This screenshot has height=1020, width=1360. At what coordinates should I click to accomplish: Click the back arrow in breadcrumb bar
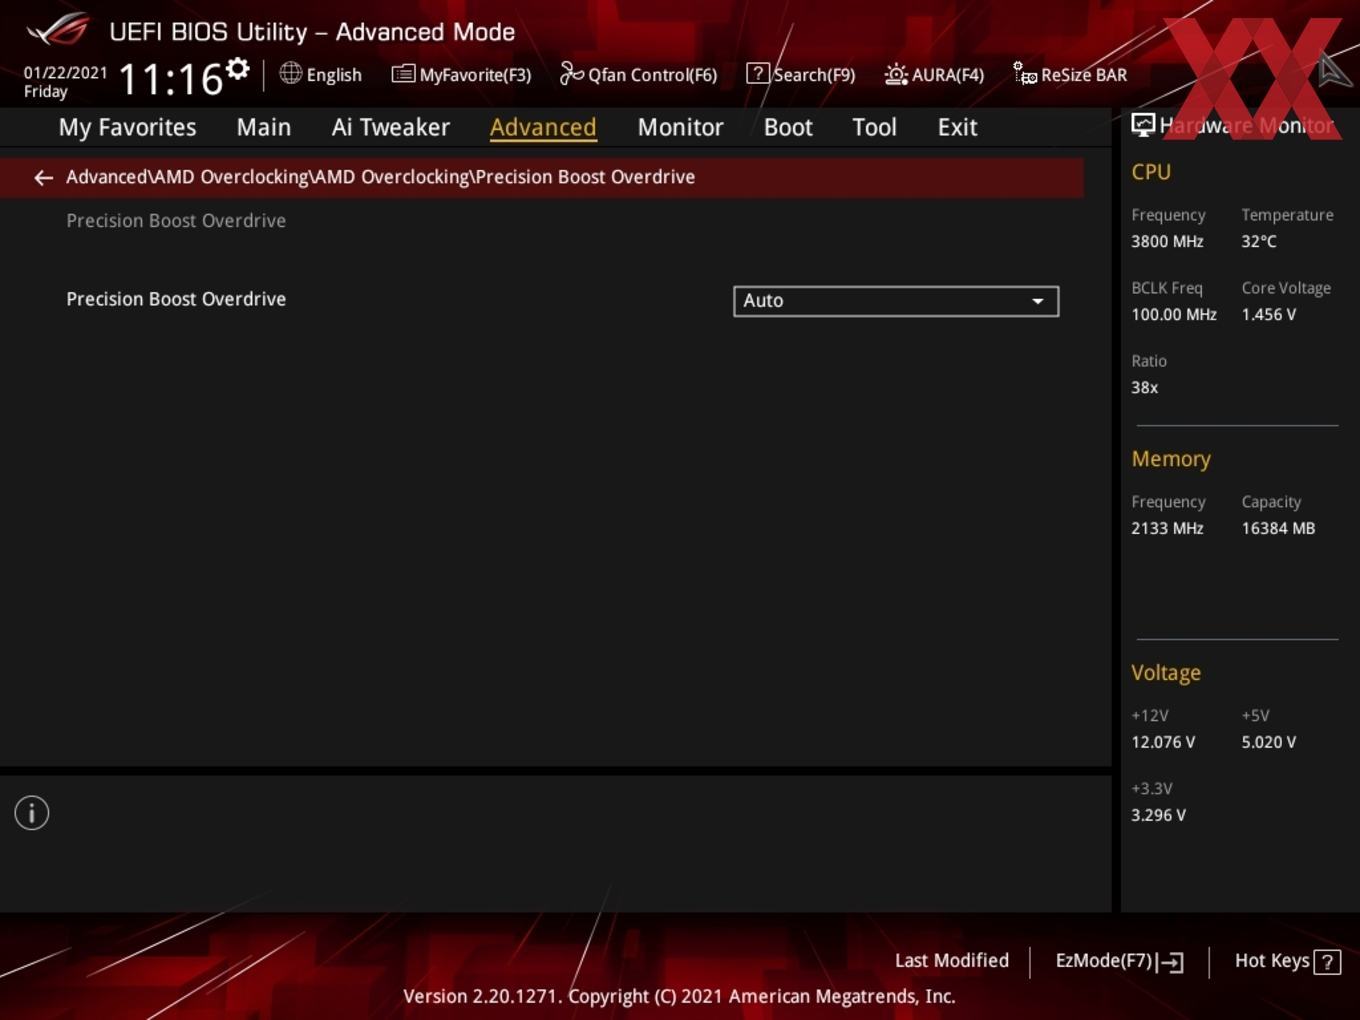pyautogui.click(x=43, y=178)
